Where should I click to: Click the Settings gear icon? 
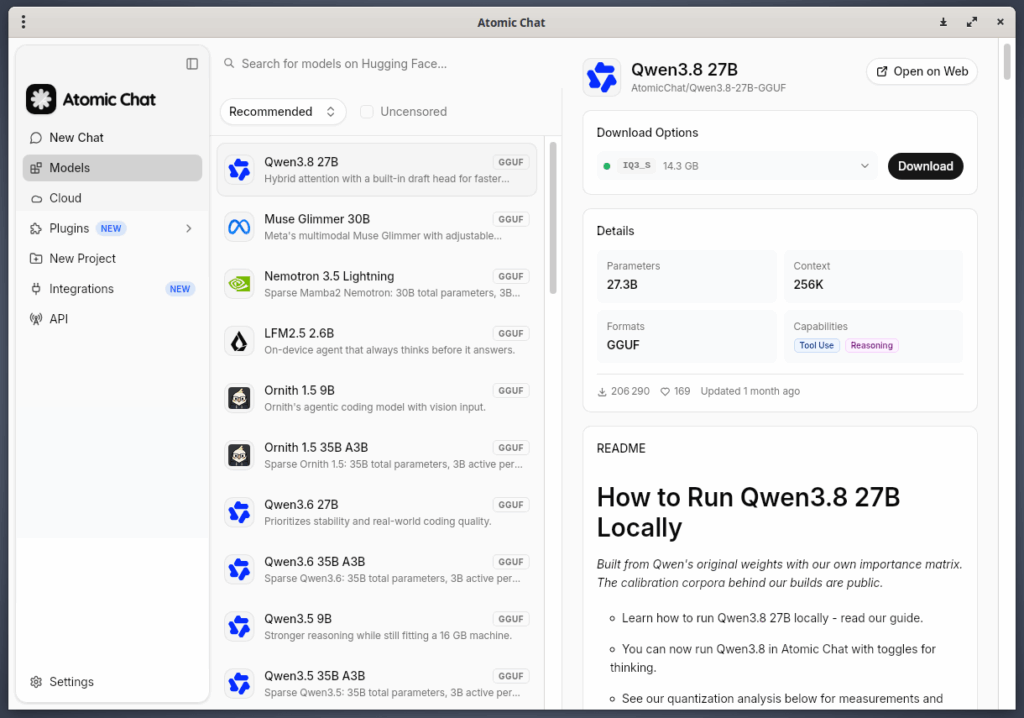click(x=36, y=681)
